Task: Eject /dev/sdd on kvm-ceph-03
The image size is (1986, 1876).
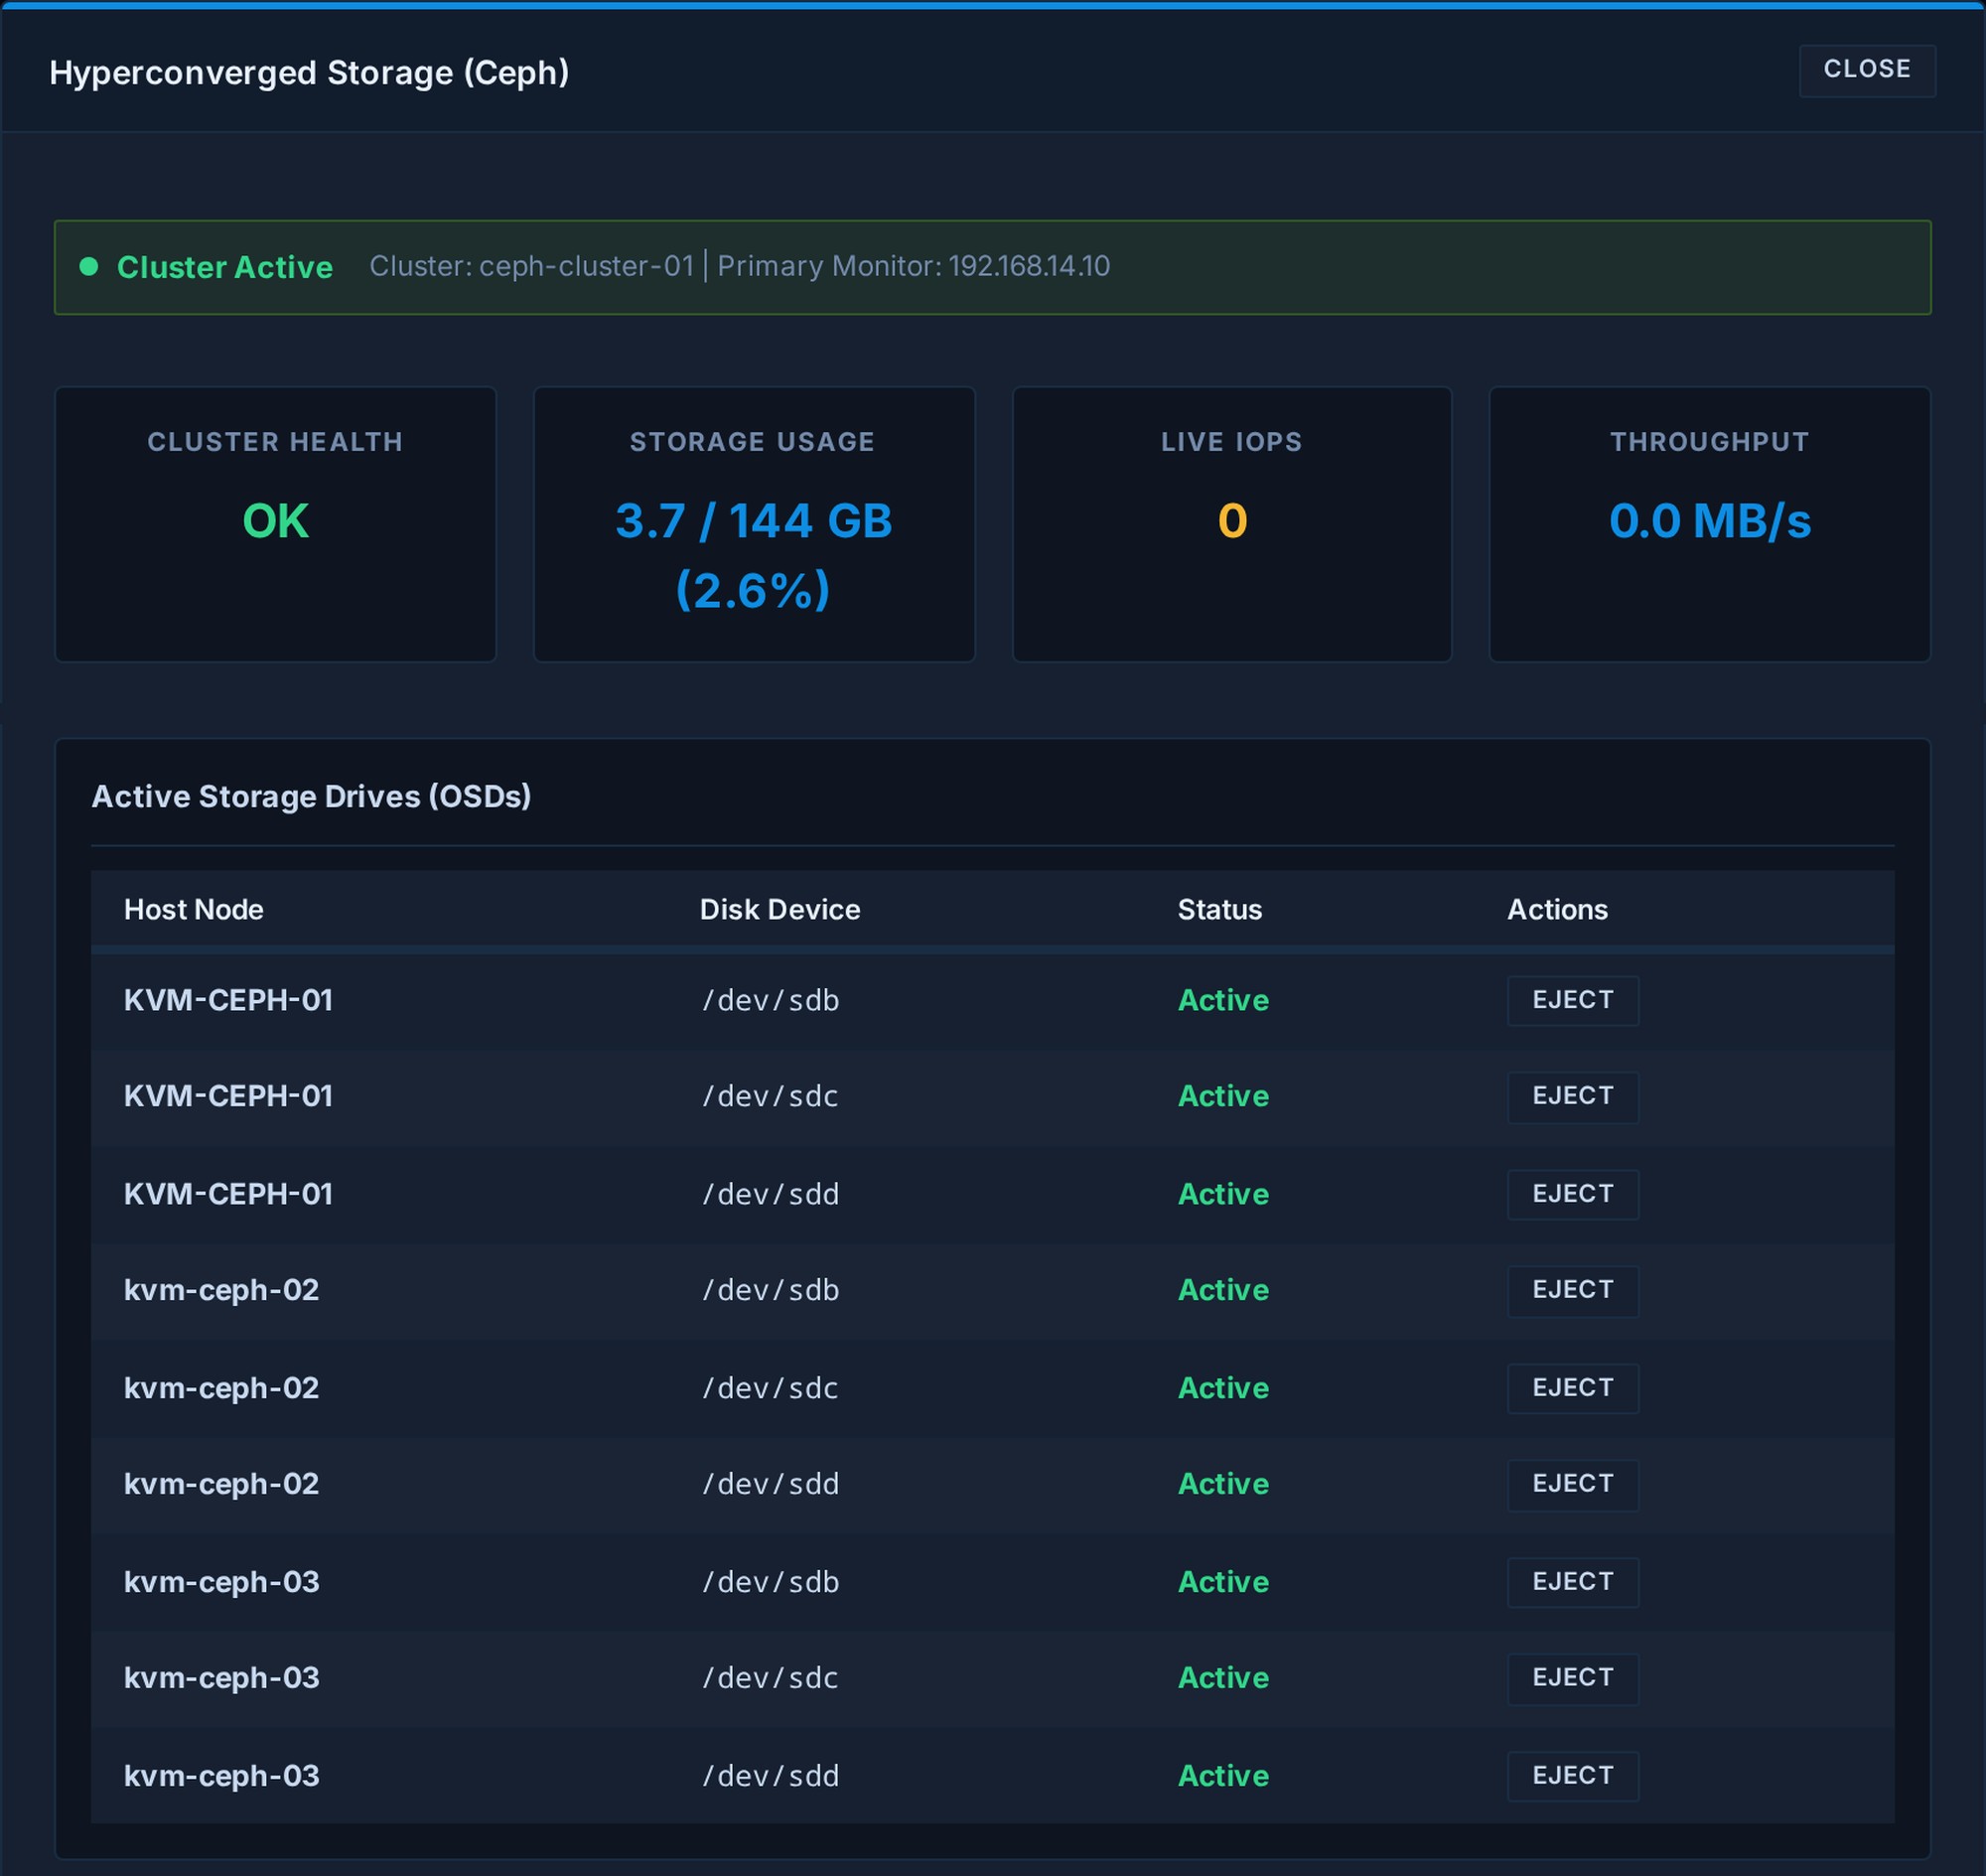Action: click(1573, 1776)
